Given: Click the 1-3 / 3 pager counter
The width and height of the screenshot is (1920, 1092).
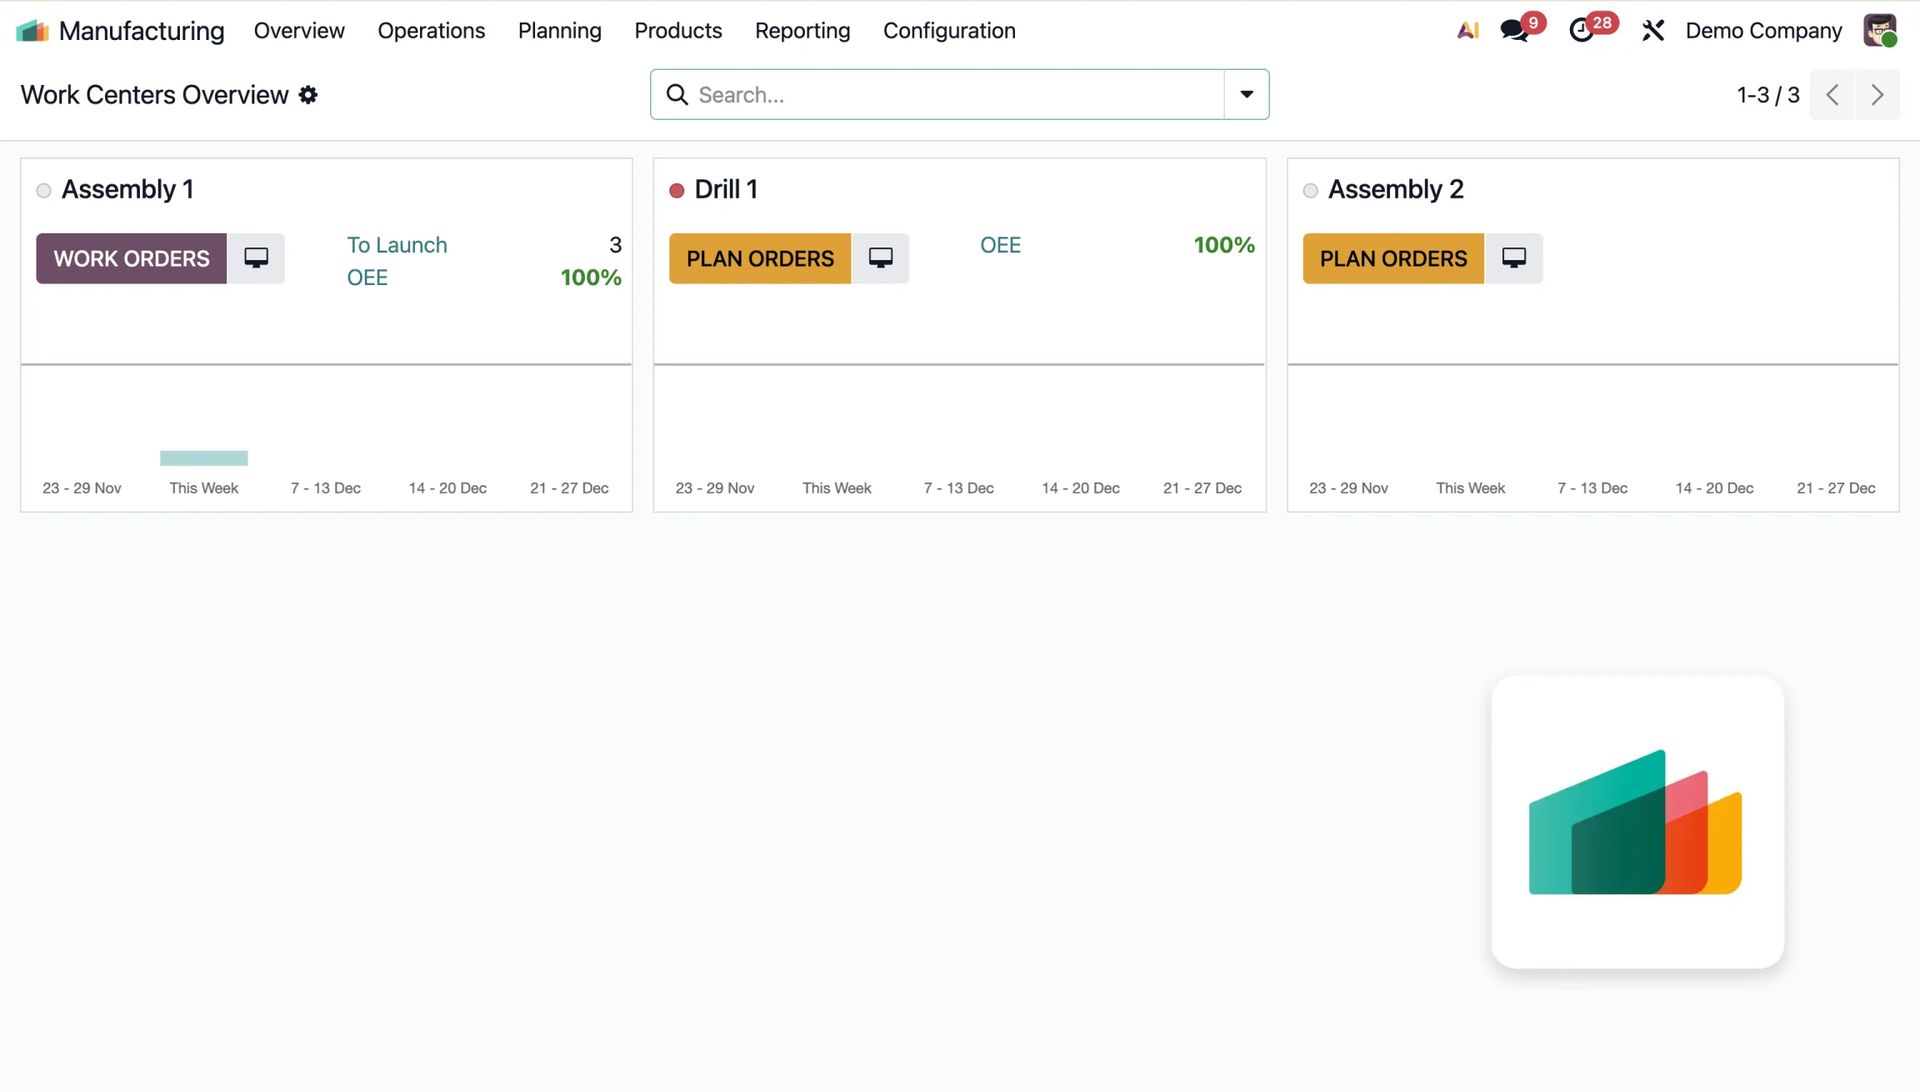Looking at the screenshot, I should [1768, 95].
